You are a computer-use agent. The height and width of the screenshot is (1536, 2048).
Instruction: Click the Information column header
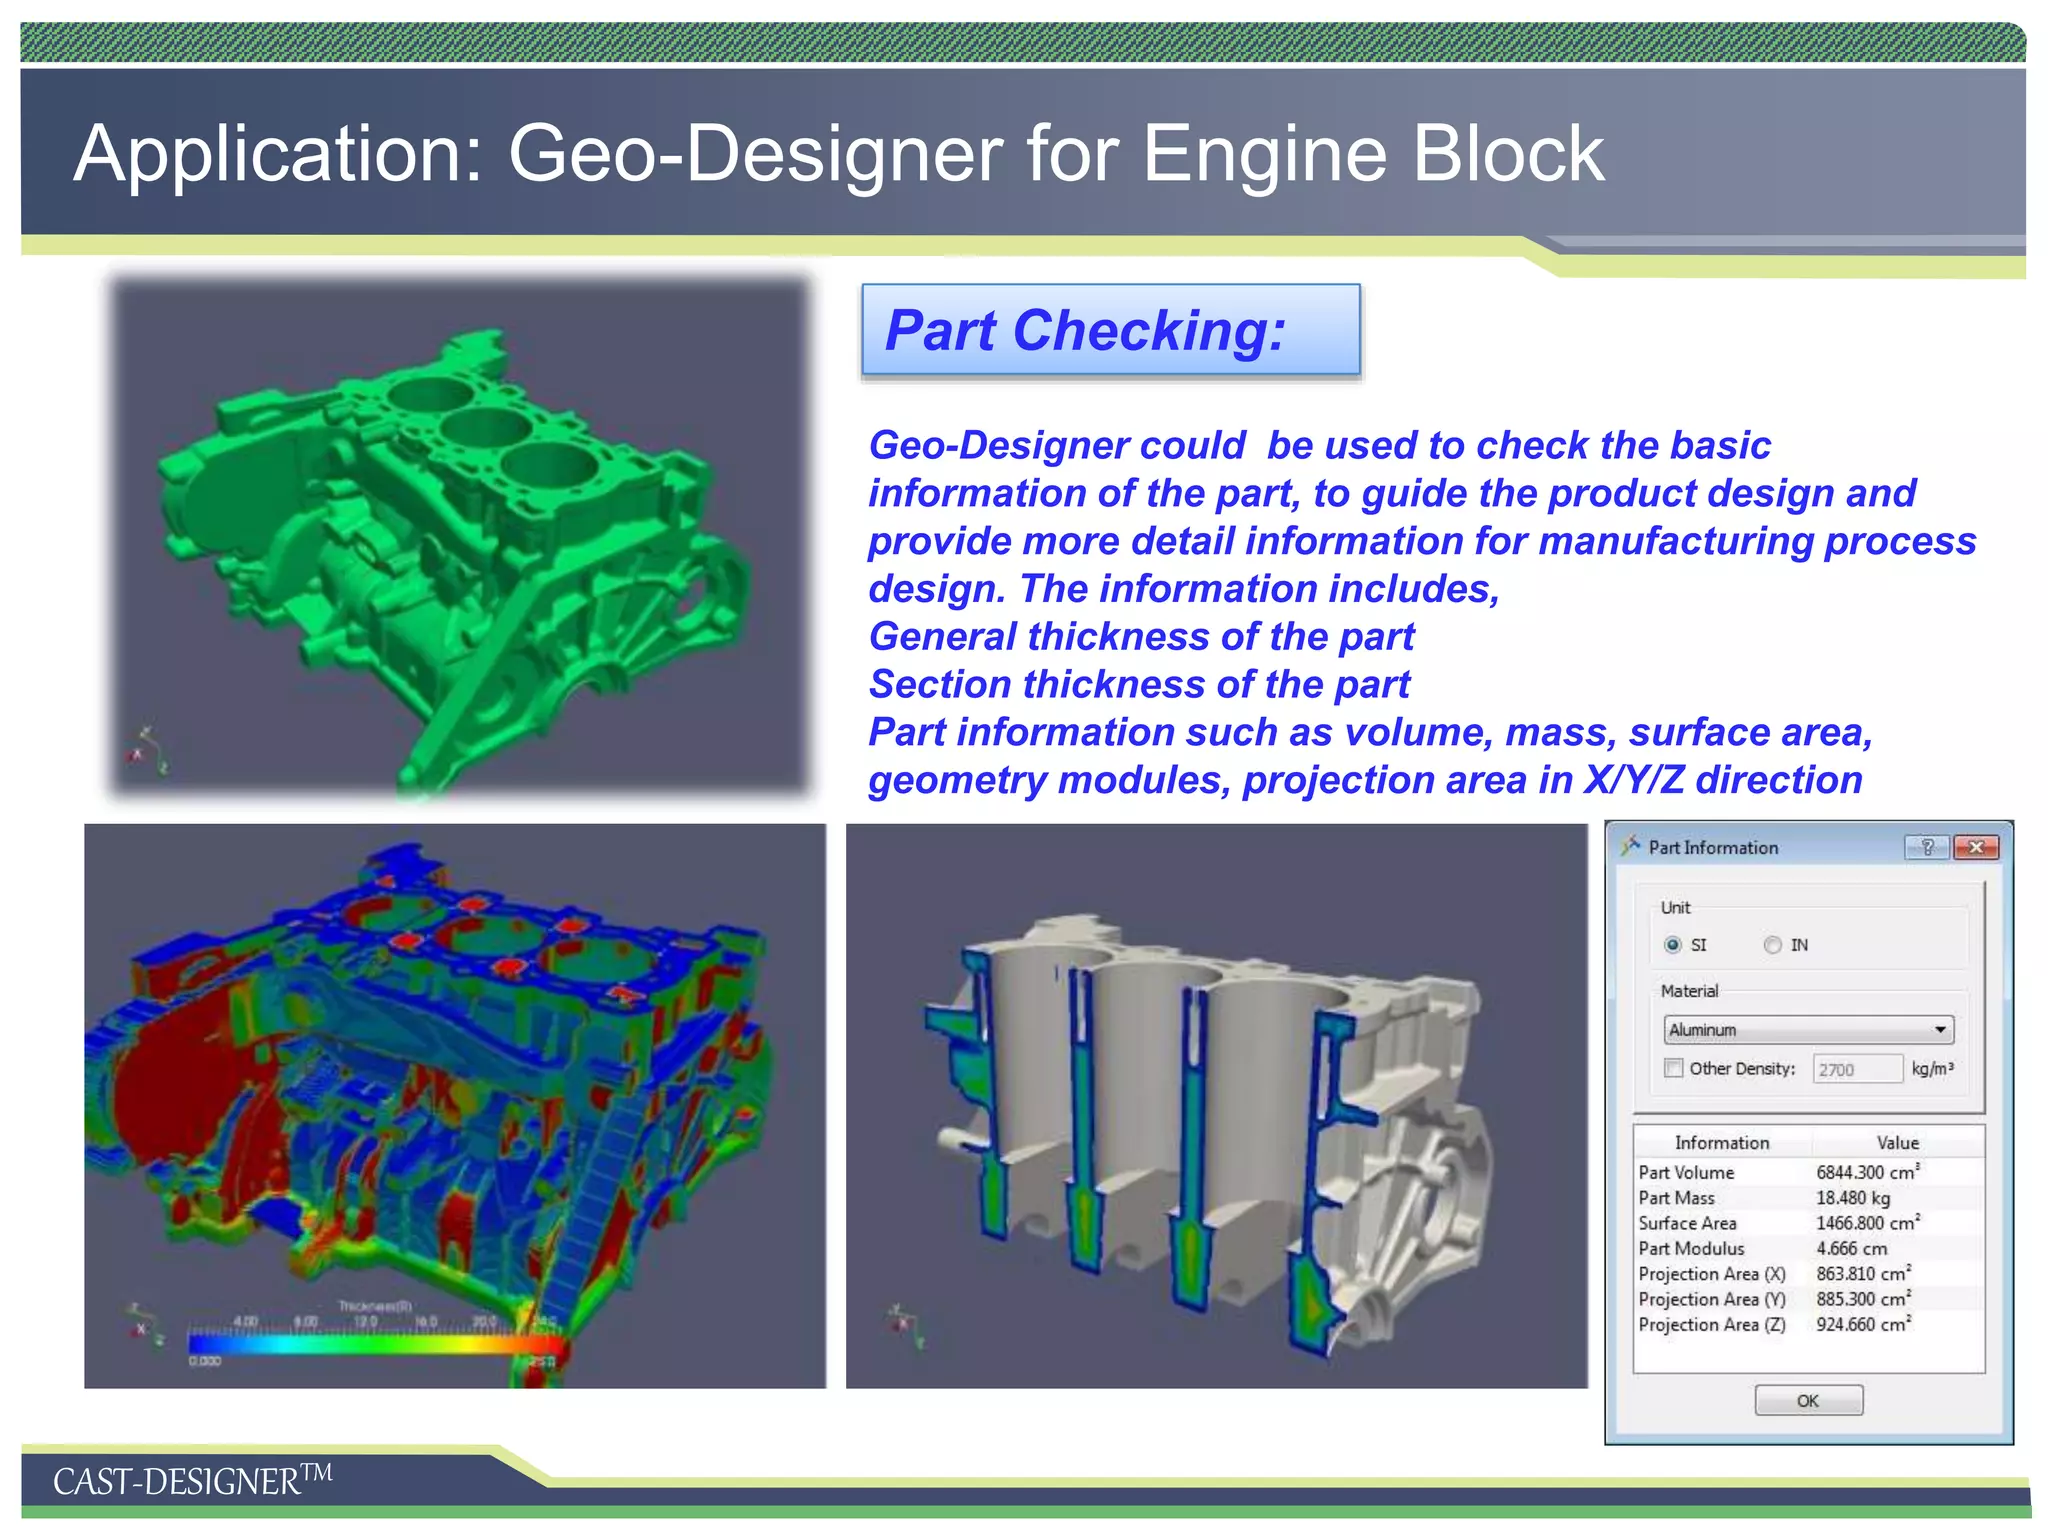point(1722,1142)
